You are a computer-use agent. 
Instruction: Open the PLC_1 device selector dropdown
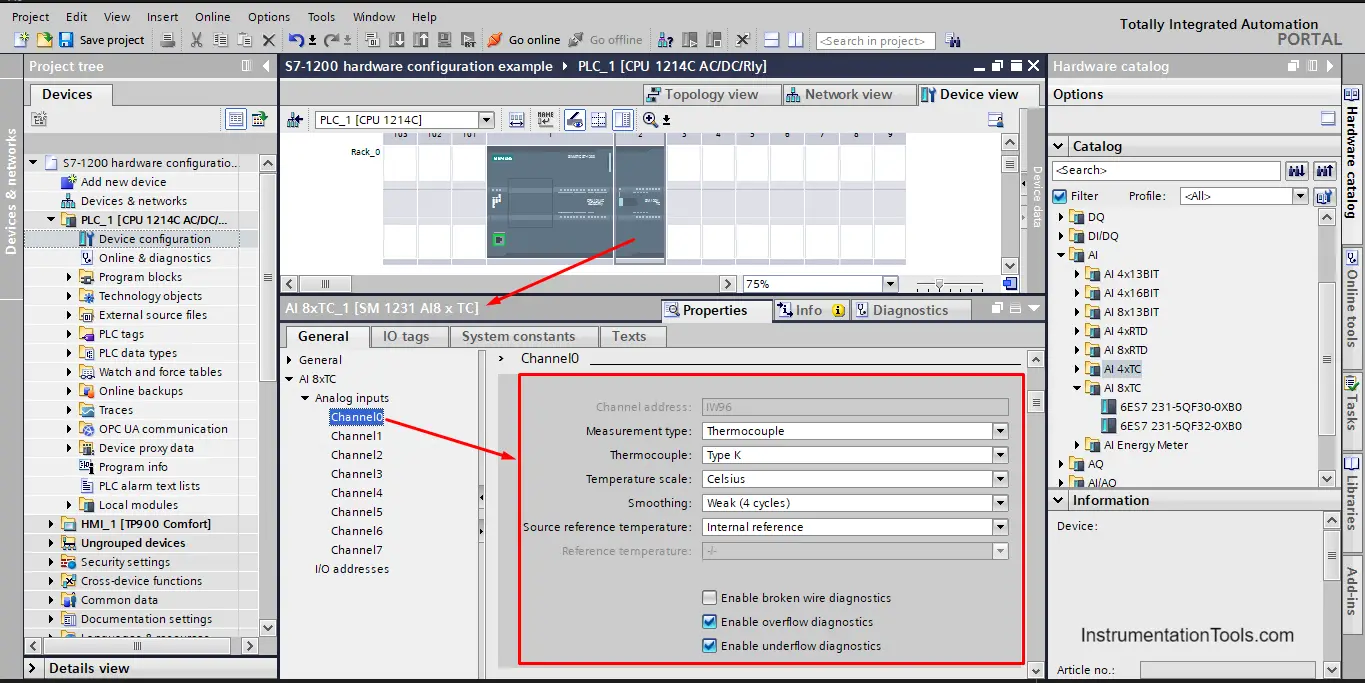(x=486, y=120)
